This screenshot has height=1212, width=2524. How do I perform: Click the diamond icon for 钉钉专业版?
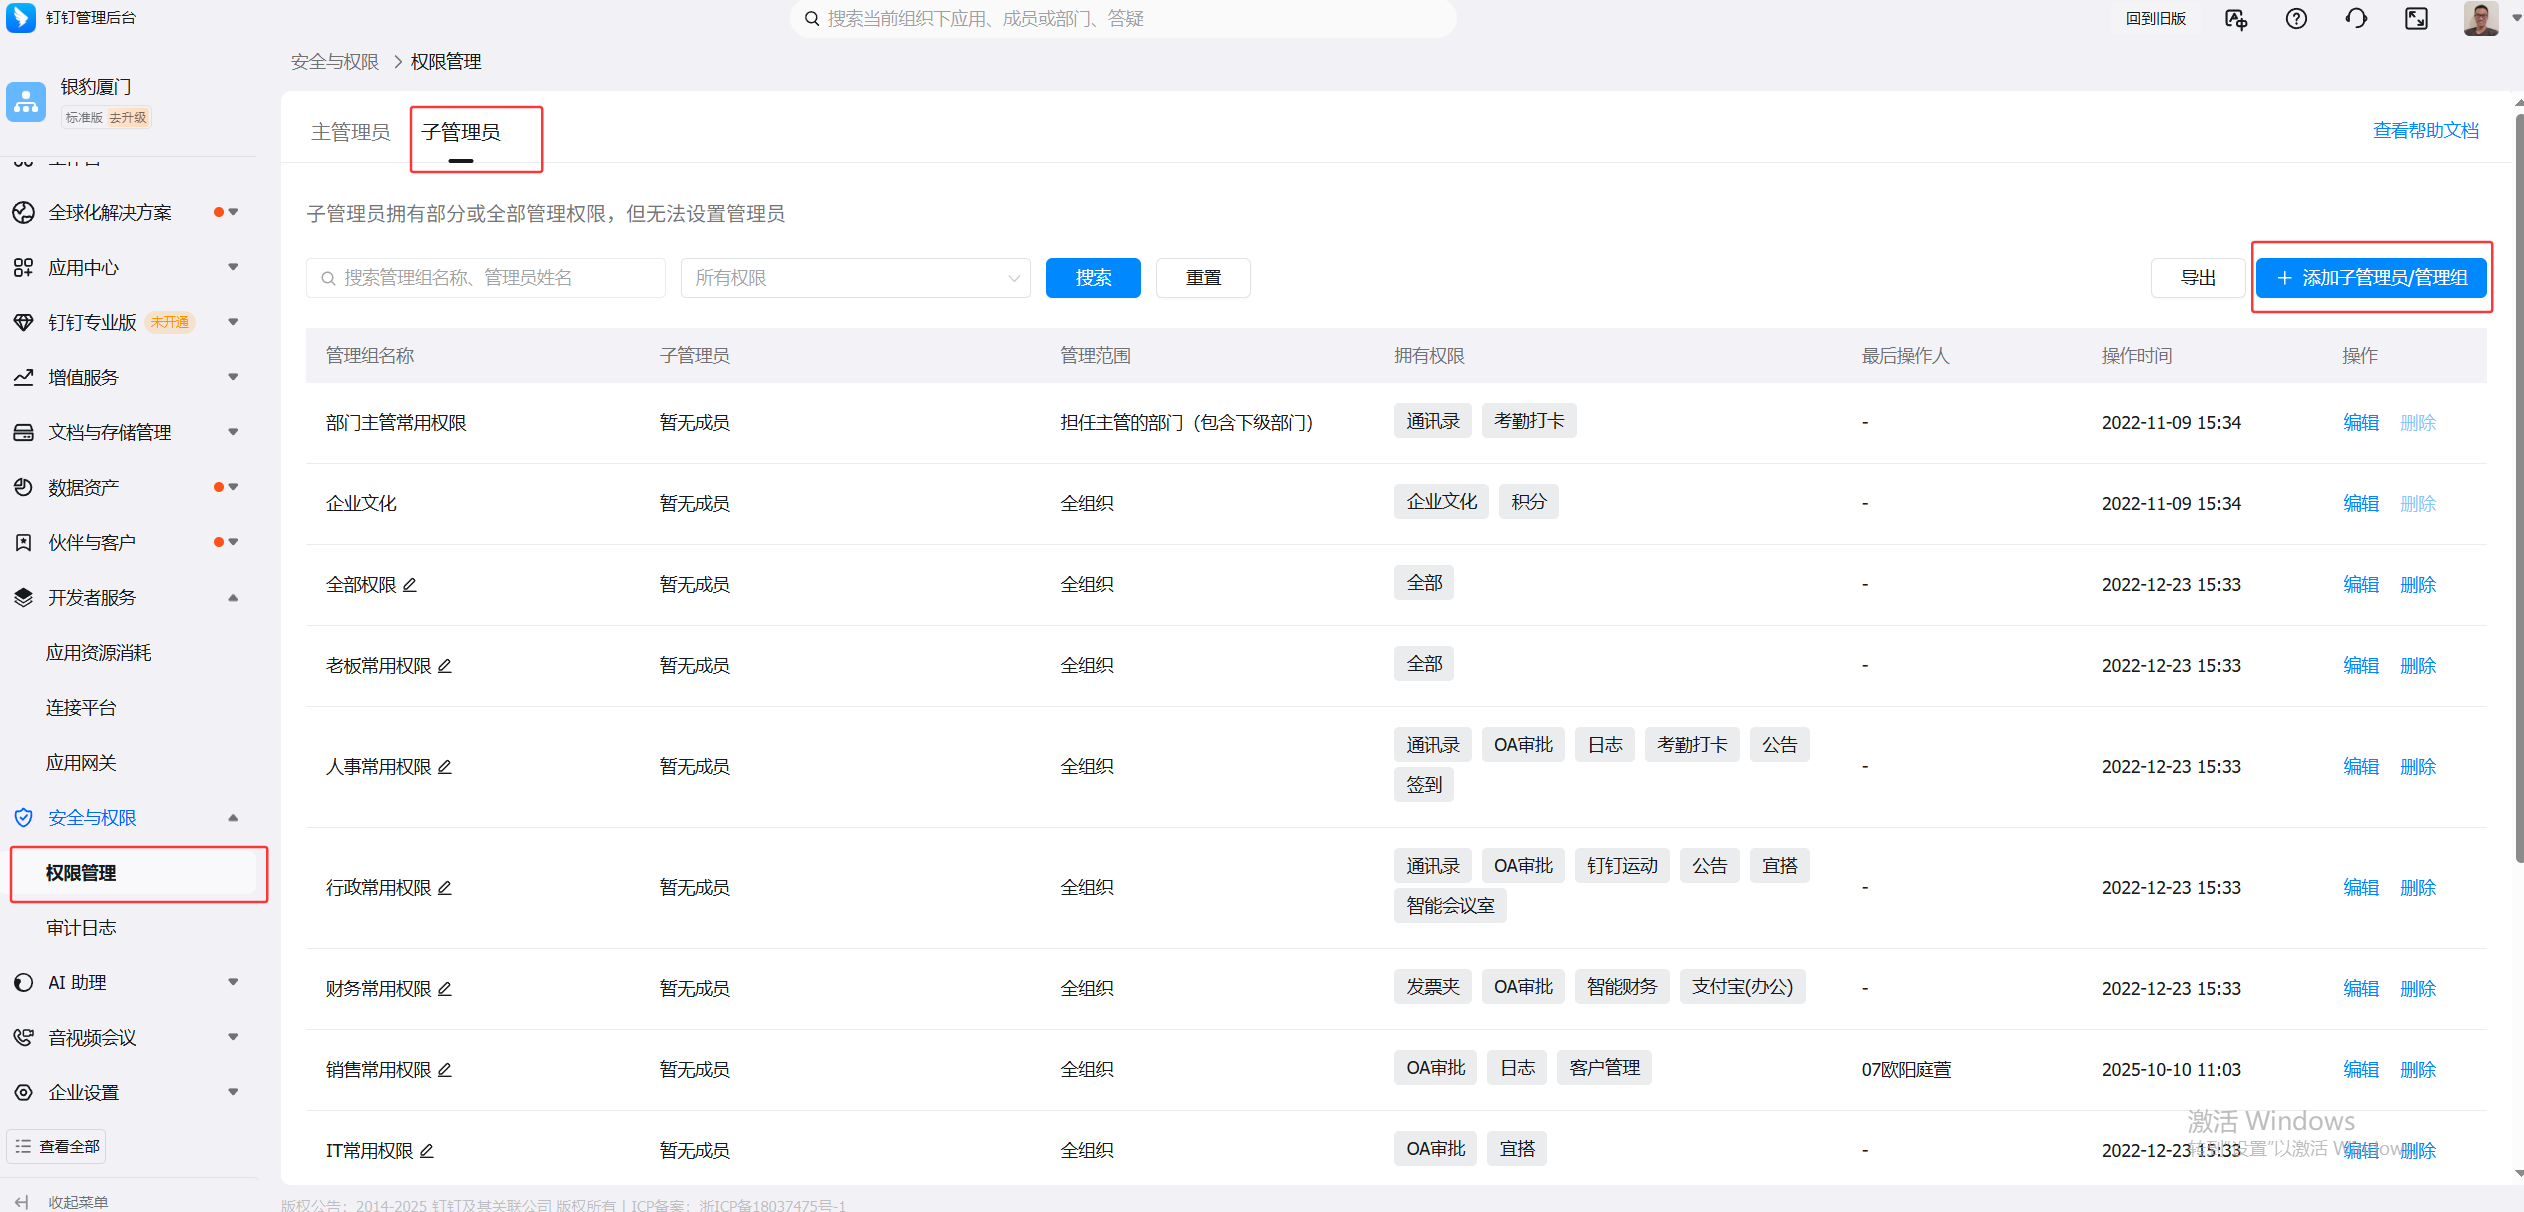(23, 322)
